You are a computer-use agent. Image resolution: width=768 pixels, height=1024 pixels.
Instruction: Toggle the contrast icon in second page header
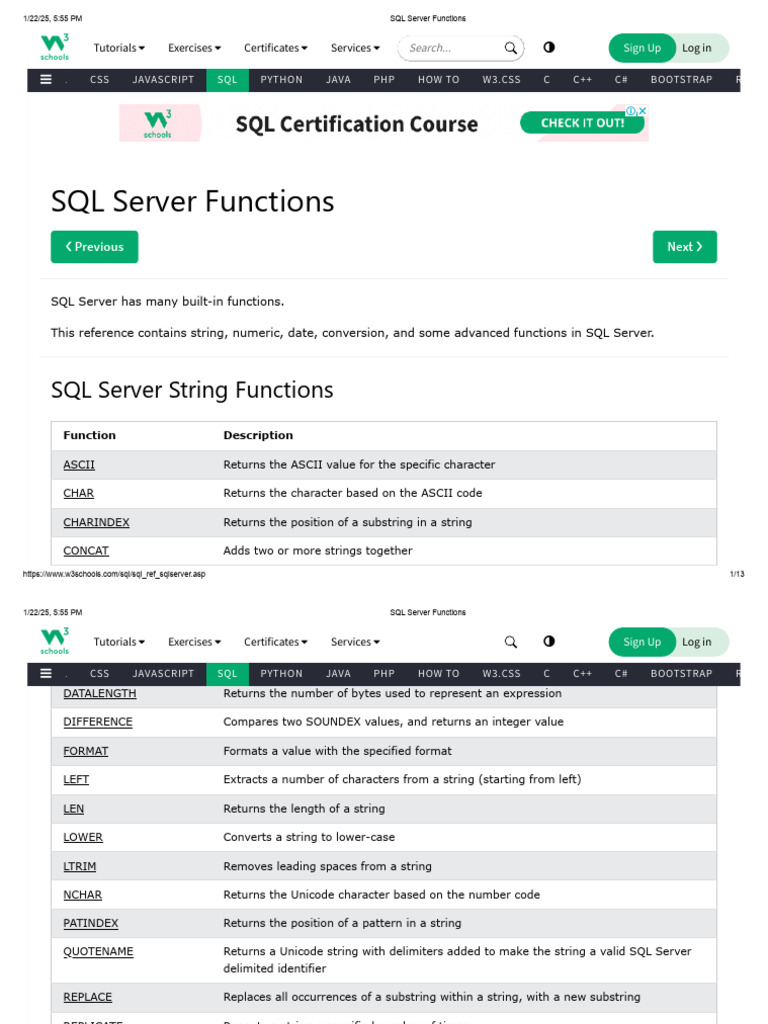tap(549, 641)
